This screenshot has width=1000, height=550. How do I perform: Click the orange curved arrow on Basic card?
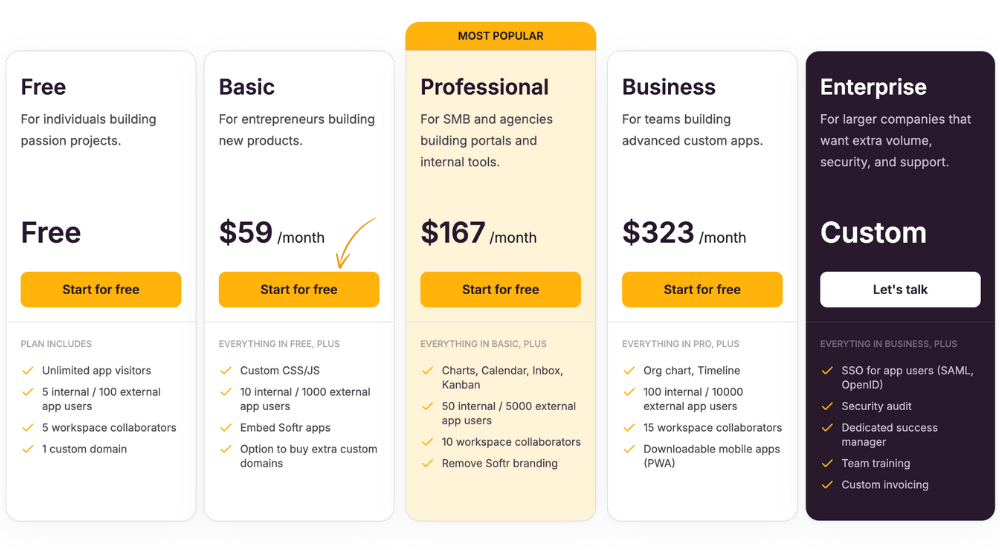[355, 242]
